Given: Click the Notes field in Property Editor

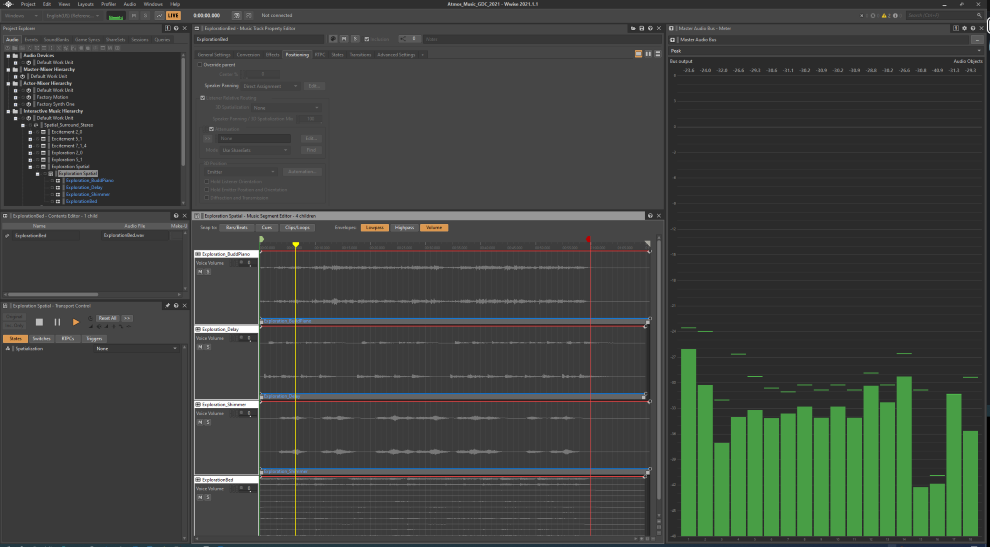Looking at the screenshot, I should pos(540,39).
